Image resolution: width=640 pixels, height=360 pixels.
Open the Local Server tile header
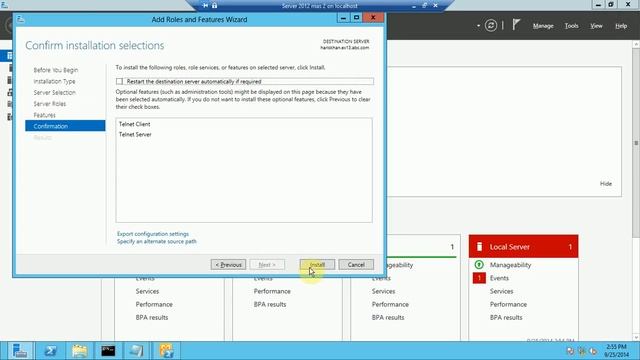[523, 247]
